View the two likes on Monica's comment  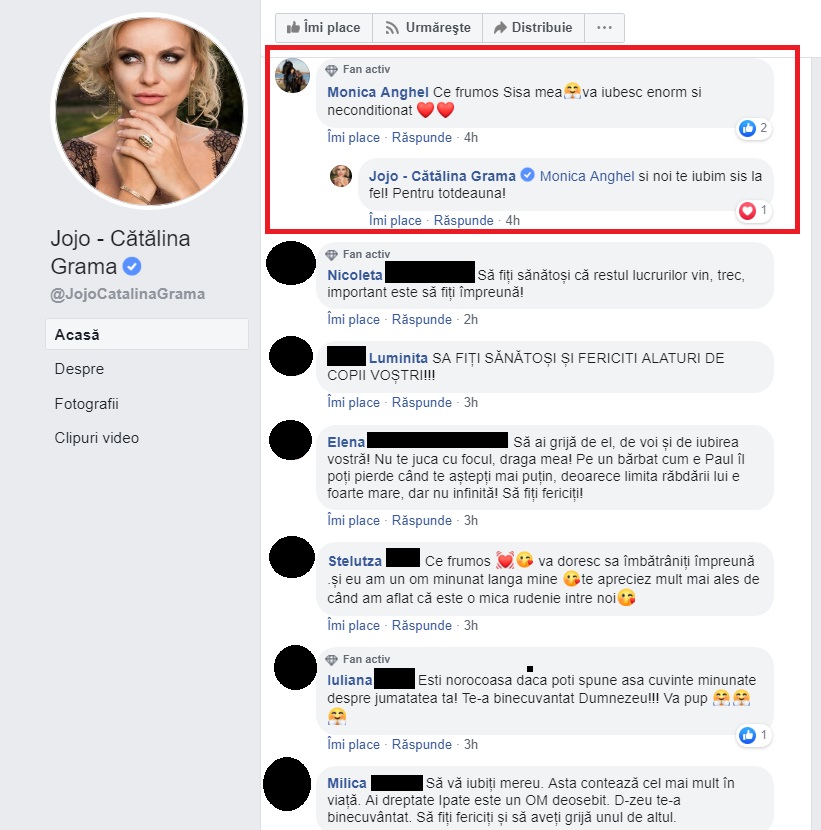click(754, 128)
